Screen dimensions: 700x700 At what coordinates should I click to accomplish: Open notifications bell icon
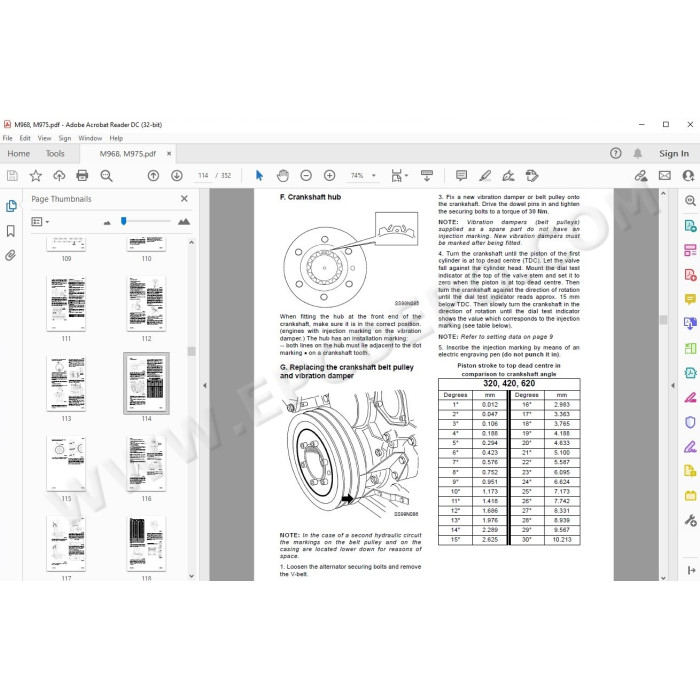click(638, 154)
